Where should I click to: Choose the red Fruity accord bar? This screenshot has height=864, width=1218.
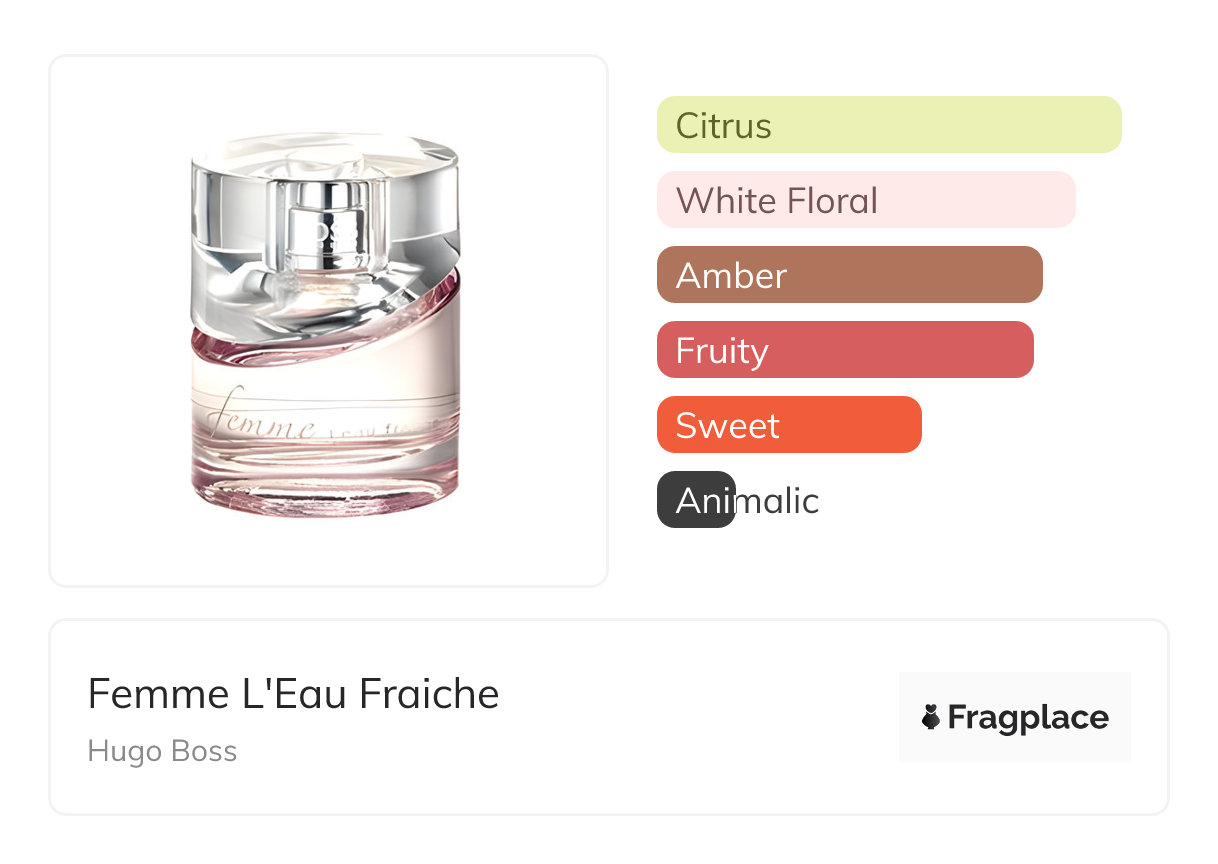pos(844,350)
